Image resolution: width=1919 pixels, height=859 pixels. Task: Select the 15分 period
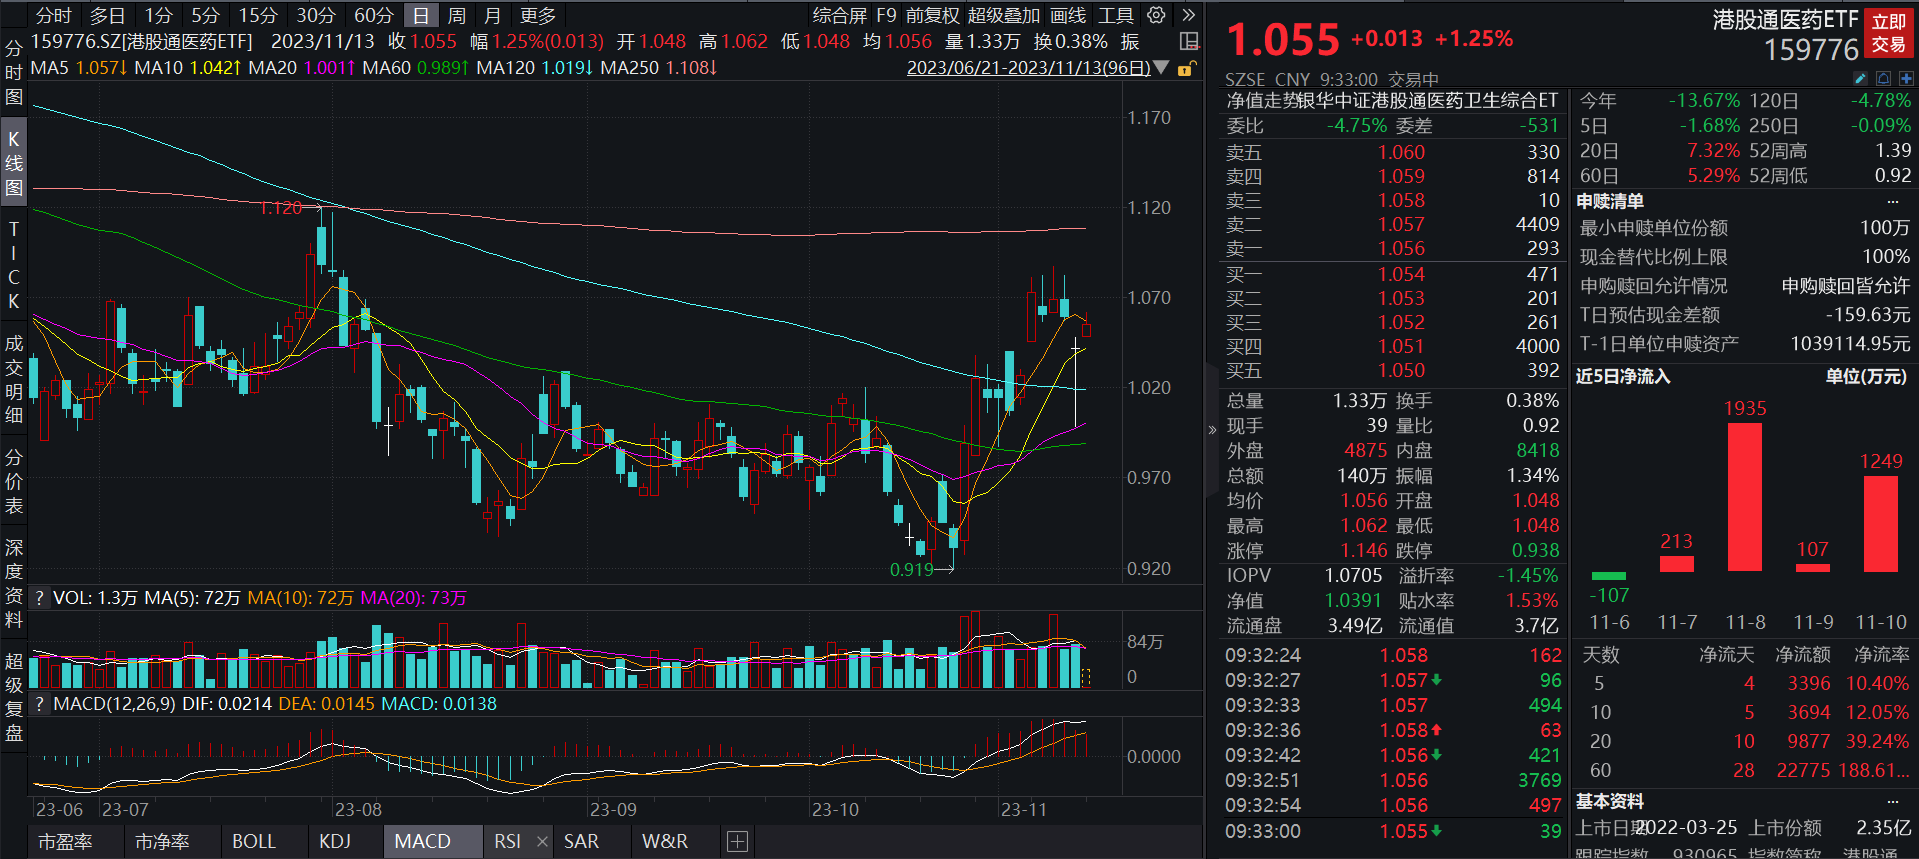(258, 15)
